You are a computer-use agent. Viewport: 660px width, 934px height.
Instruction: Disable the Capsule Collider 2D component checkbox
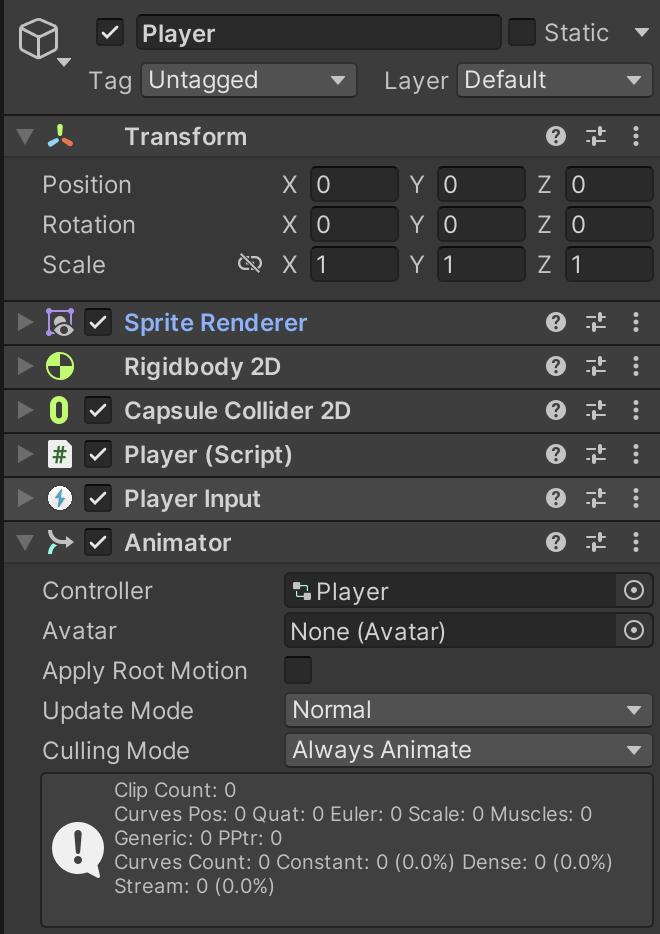coord(98,410)
